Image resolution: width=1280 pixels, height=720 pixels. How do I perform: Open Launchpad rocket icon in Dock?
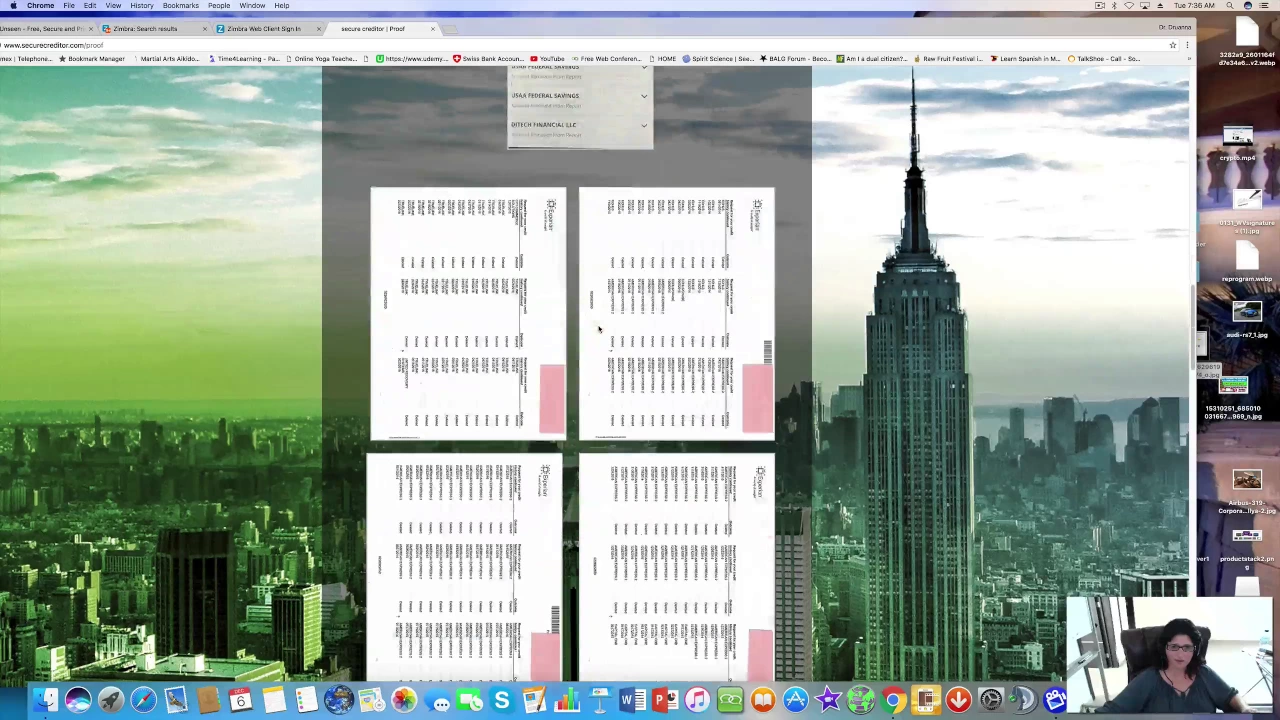111,700
